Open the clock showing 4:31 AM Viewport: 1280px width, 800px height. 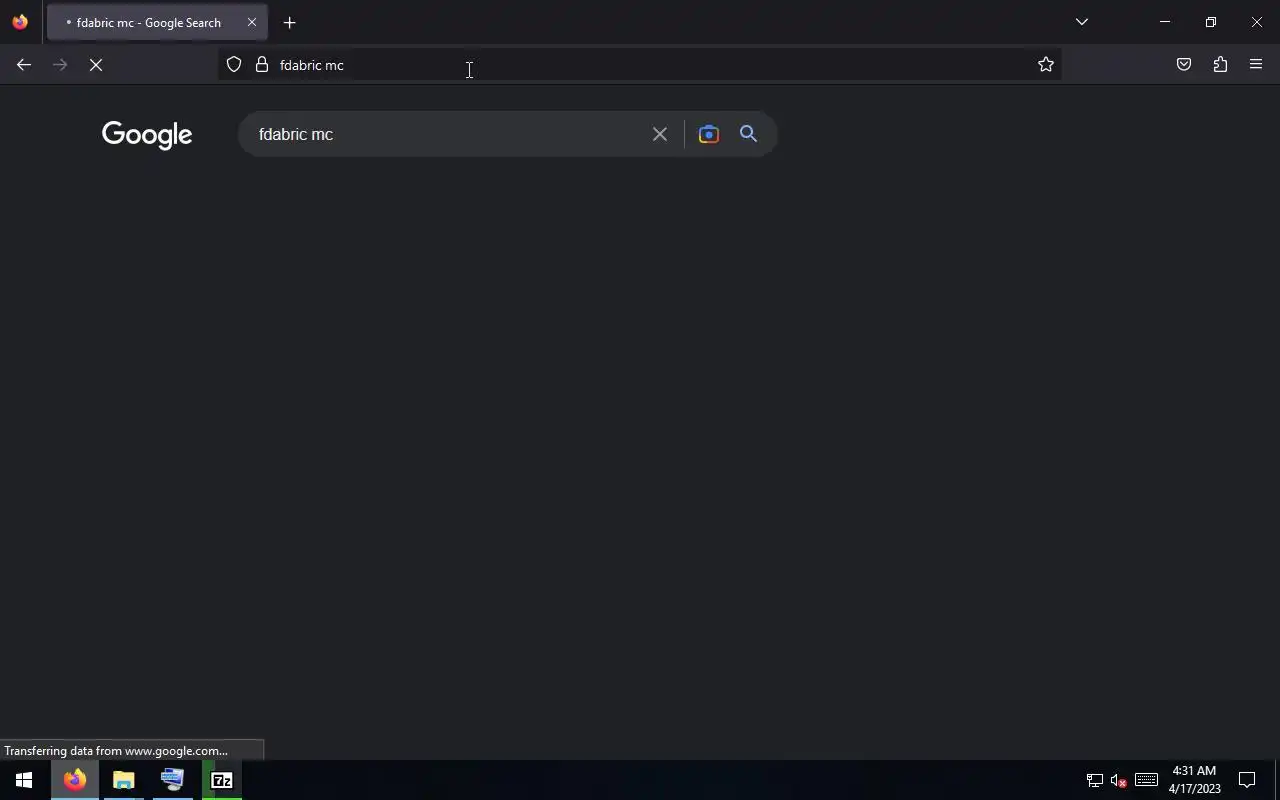pos(1194,780)
